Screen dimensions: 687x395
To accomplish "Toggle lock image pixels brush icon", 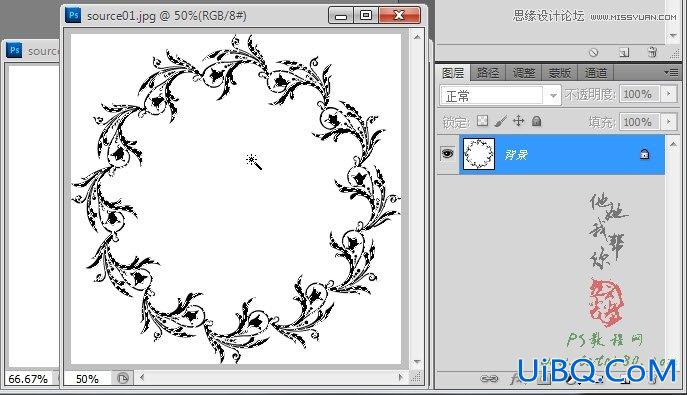I will coord(500,121).
